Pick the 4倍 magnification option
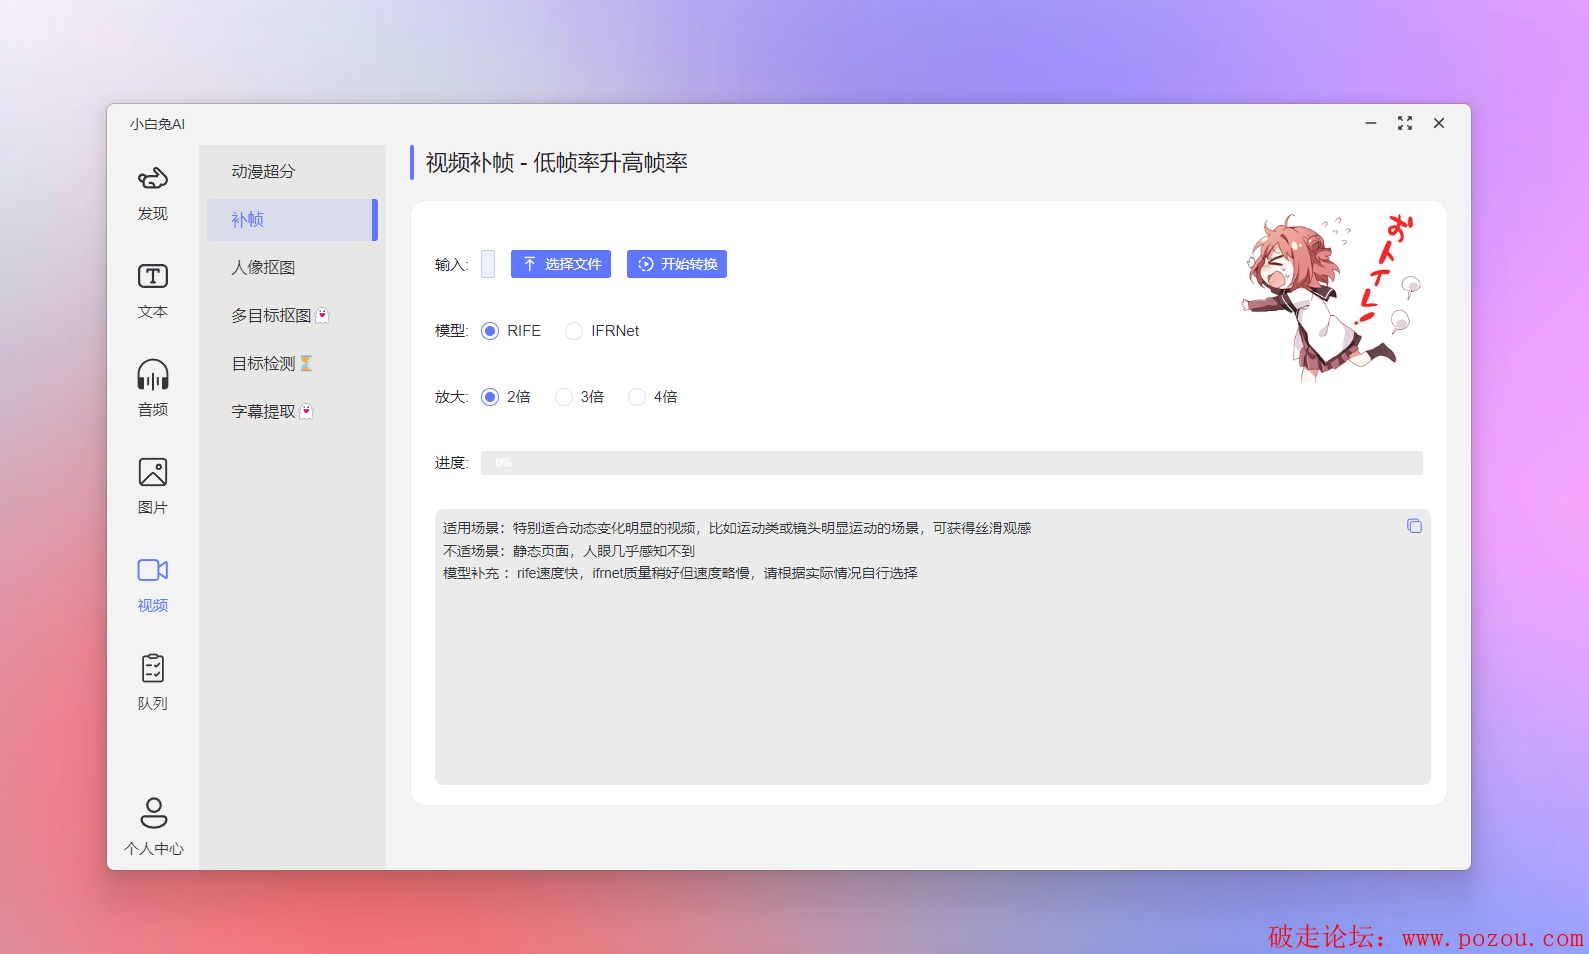The width and height of the screenshot is (1589, 954). 637,397
